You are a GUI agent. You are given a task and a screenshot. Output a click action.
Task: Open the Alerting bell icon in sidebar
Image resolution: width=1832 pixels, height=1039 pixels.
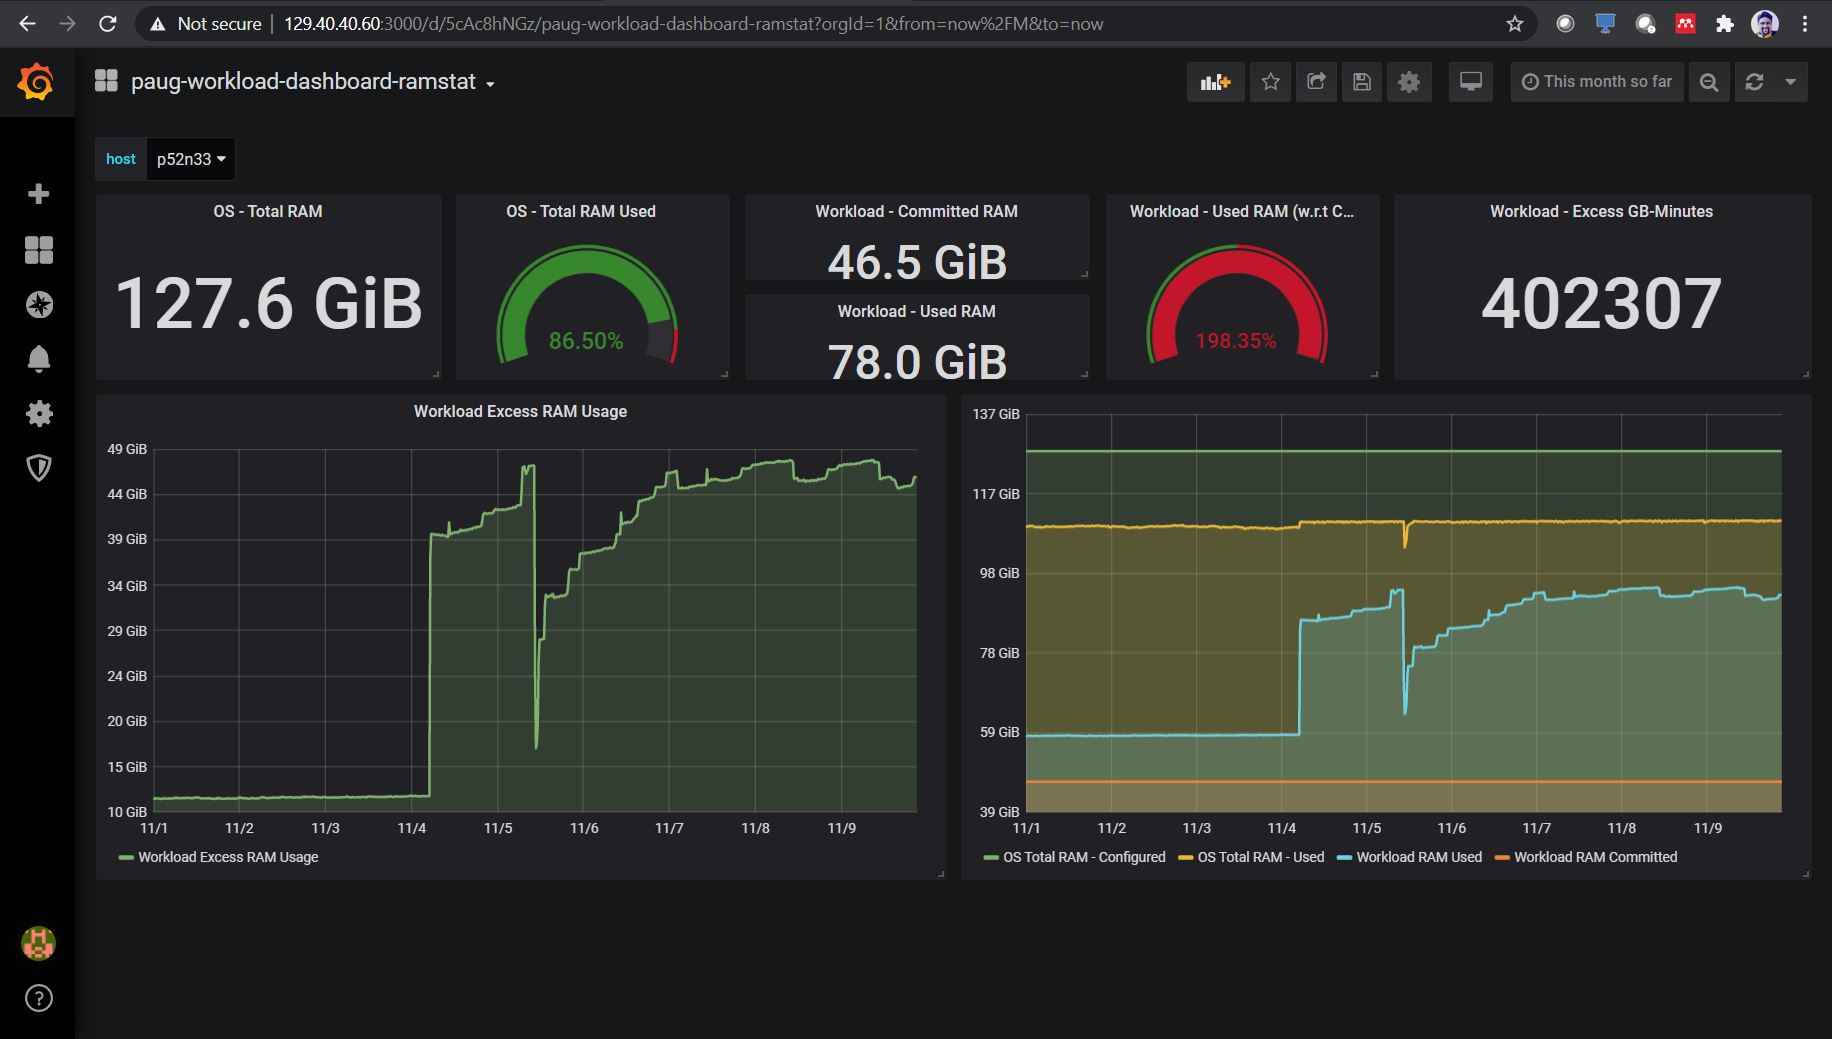pos(39,359)
